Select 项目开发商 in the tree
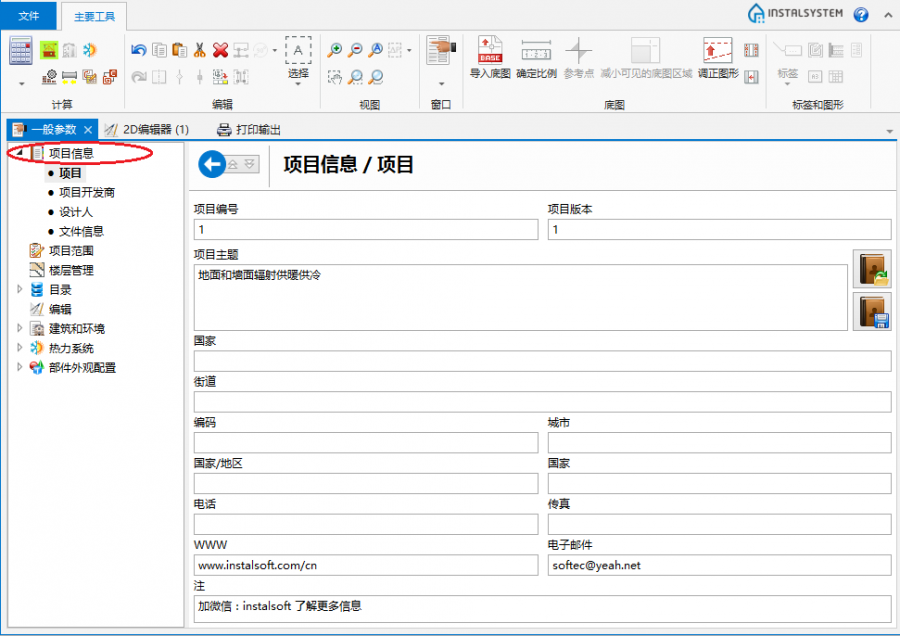The image size is (900, 636). (x=86, y=192)
